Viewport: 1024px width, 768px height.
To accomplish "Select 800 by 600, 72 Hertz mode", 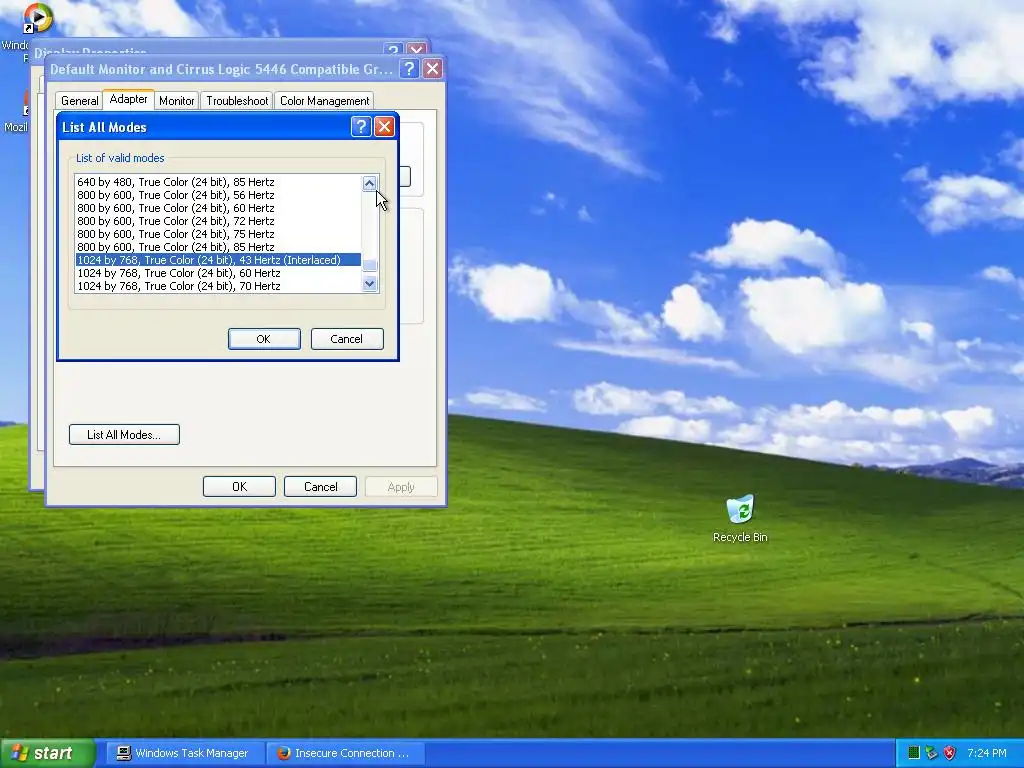I will pyautogui.click(x=218, y=221).
